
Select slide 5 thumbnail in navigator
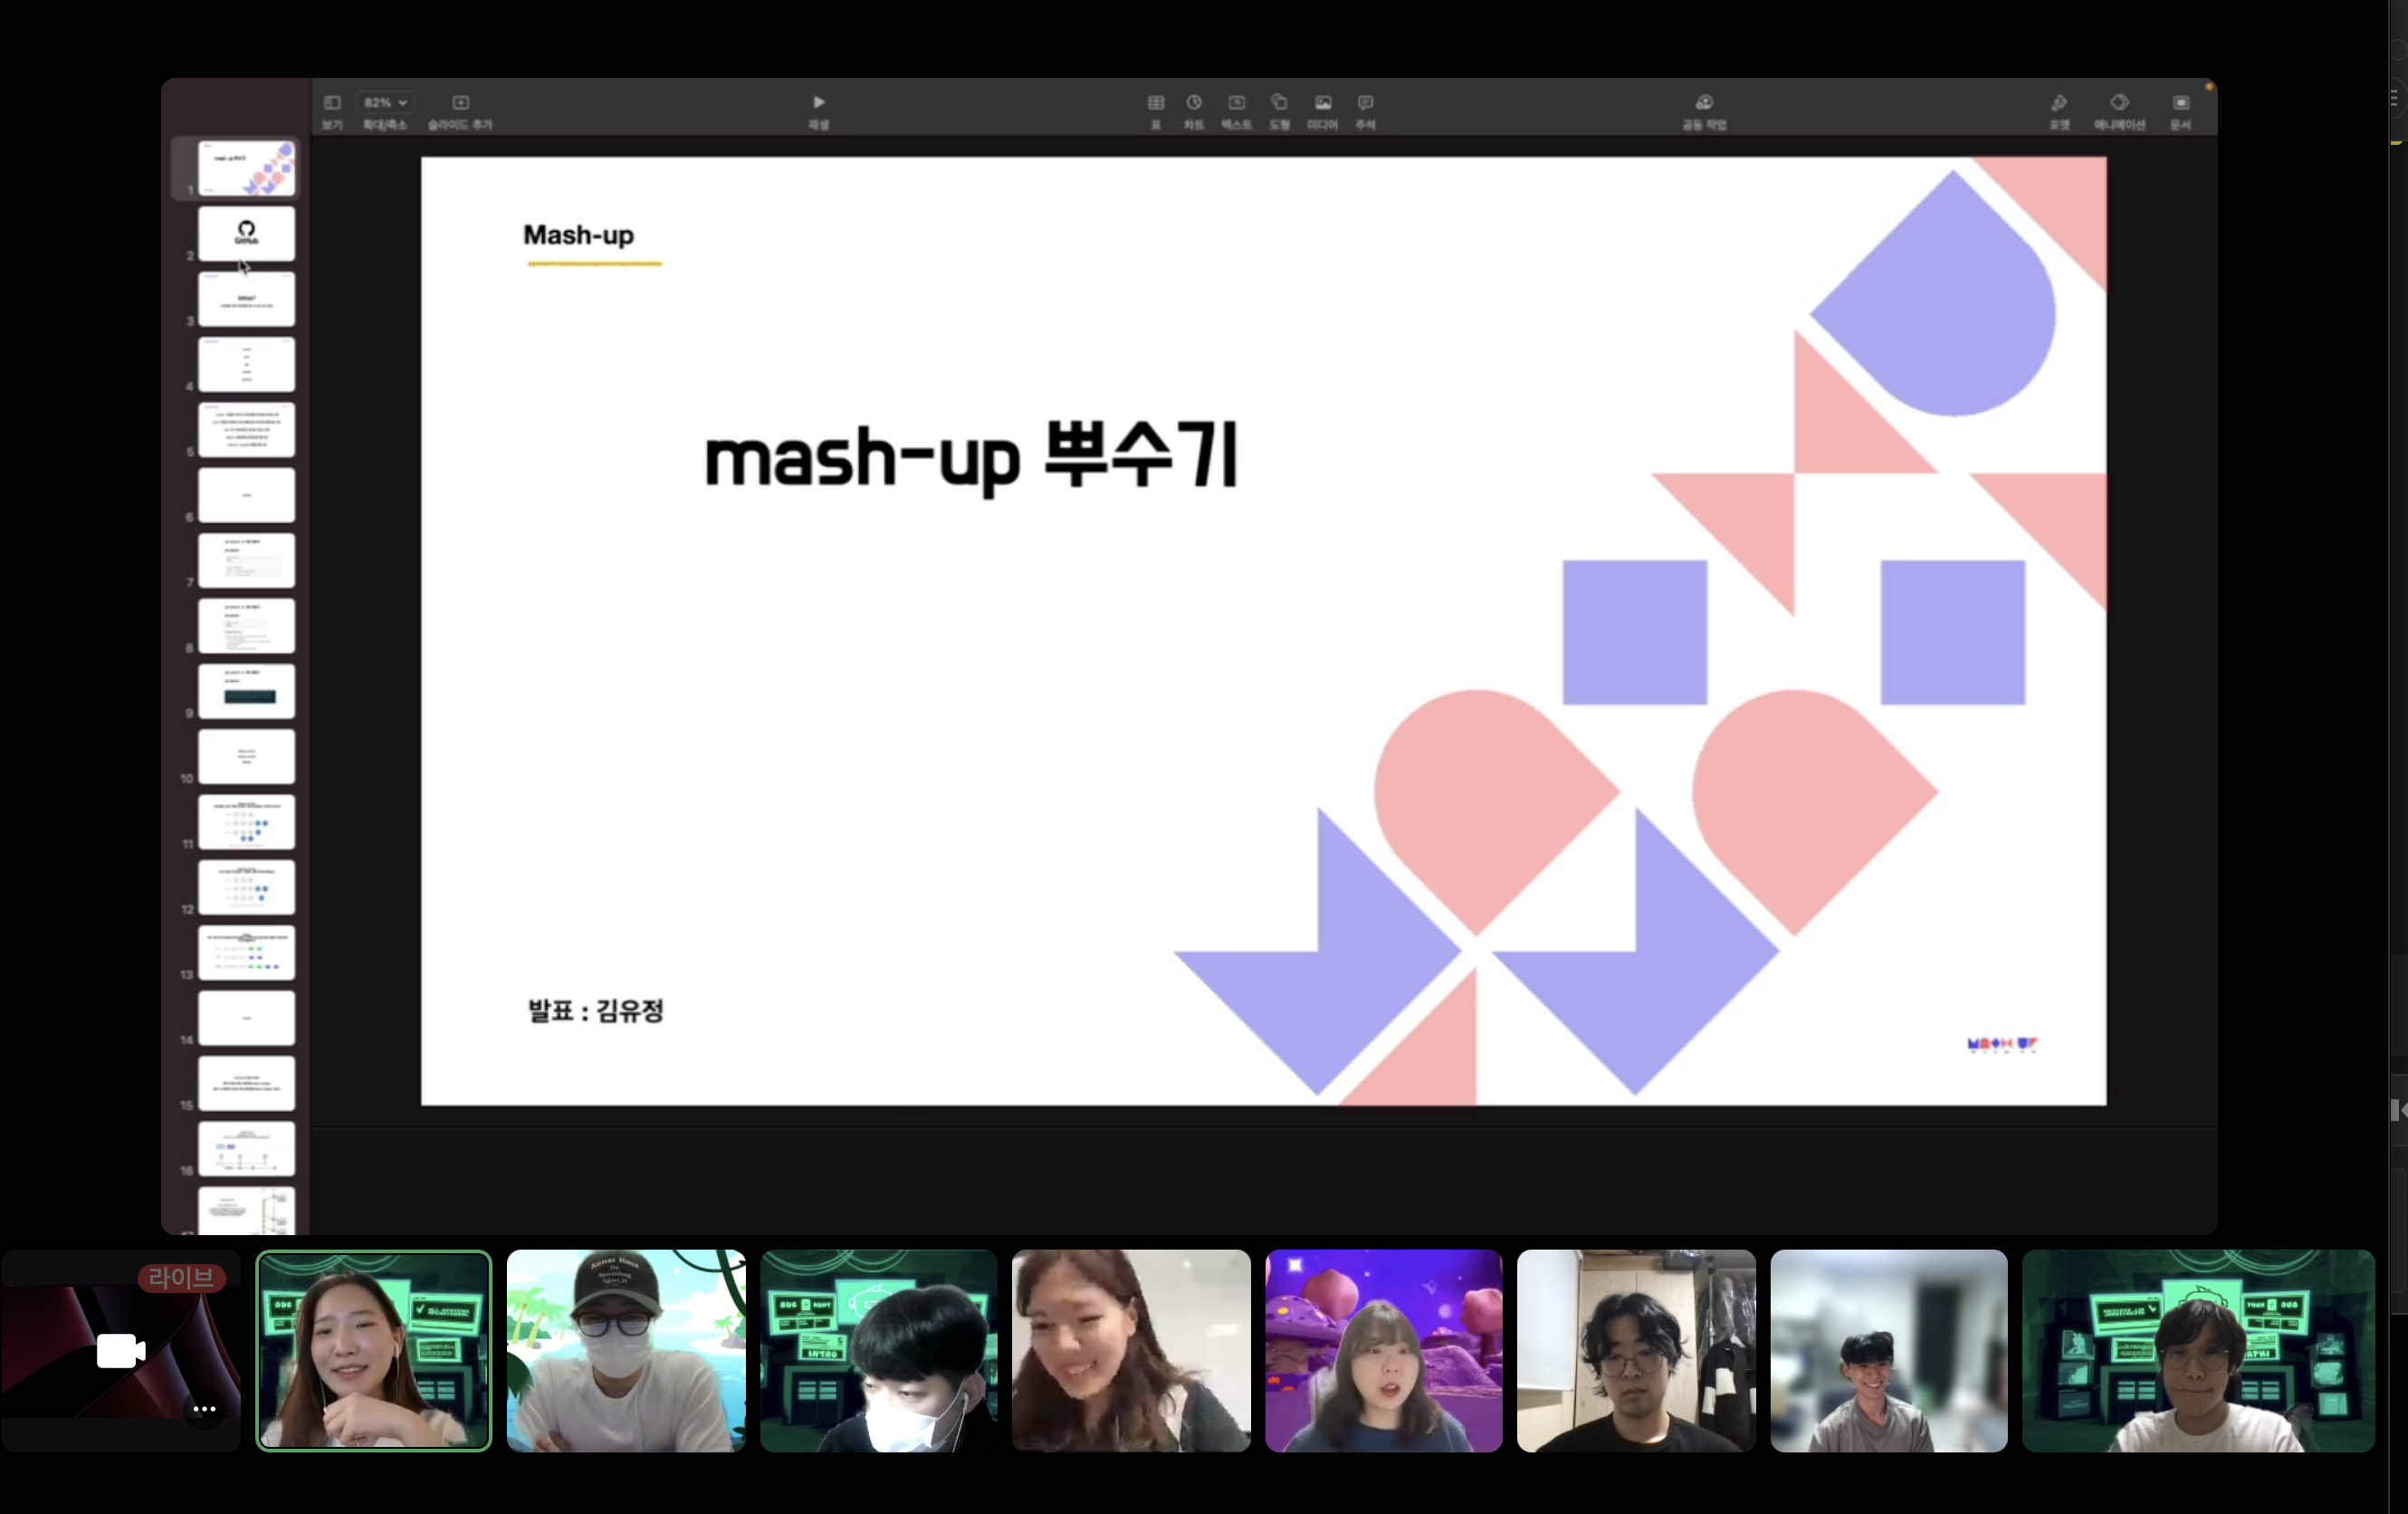click(x=246, y=430)
